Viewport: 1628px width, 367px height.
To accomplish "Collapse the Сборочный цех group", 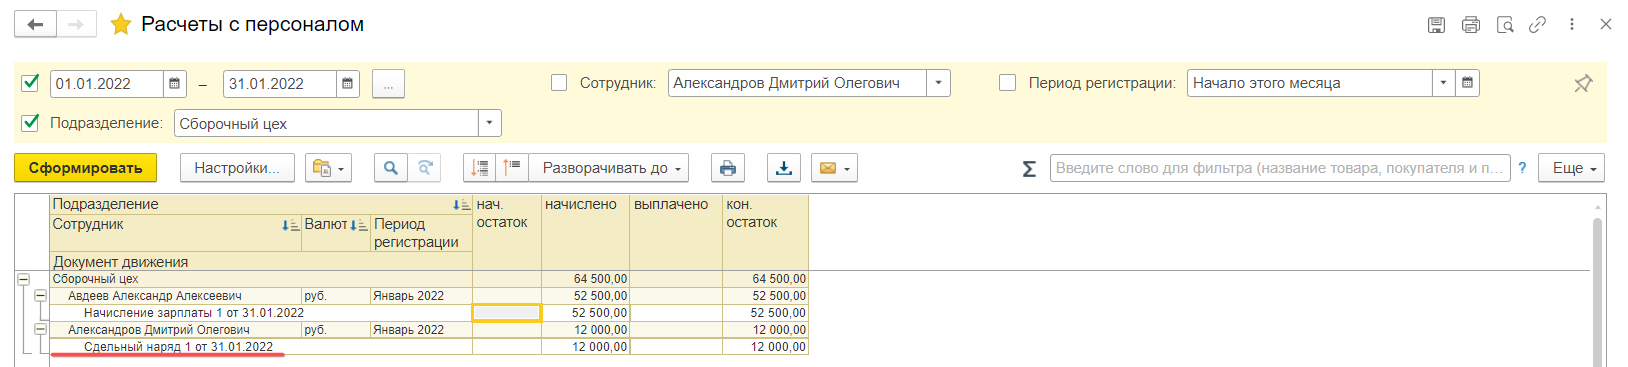I will (x=23, y=279).
